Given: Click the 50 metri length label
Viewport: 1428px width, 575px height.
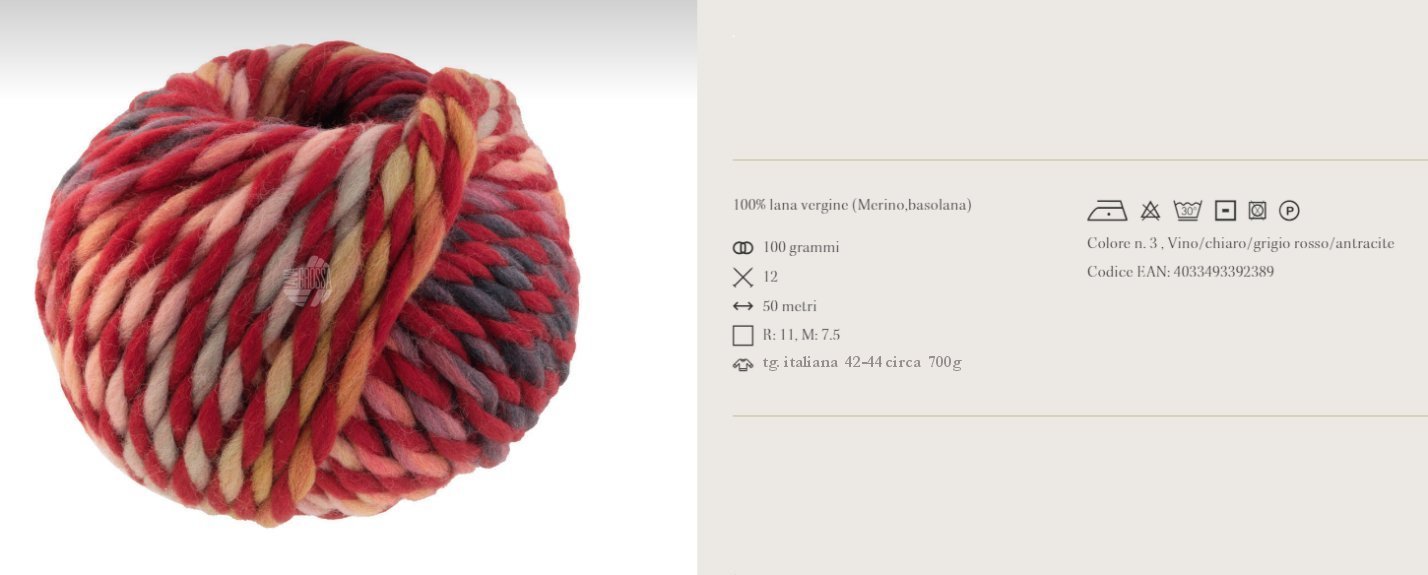Looking at the screenshot, I should coord(789,306).
